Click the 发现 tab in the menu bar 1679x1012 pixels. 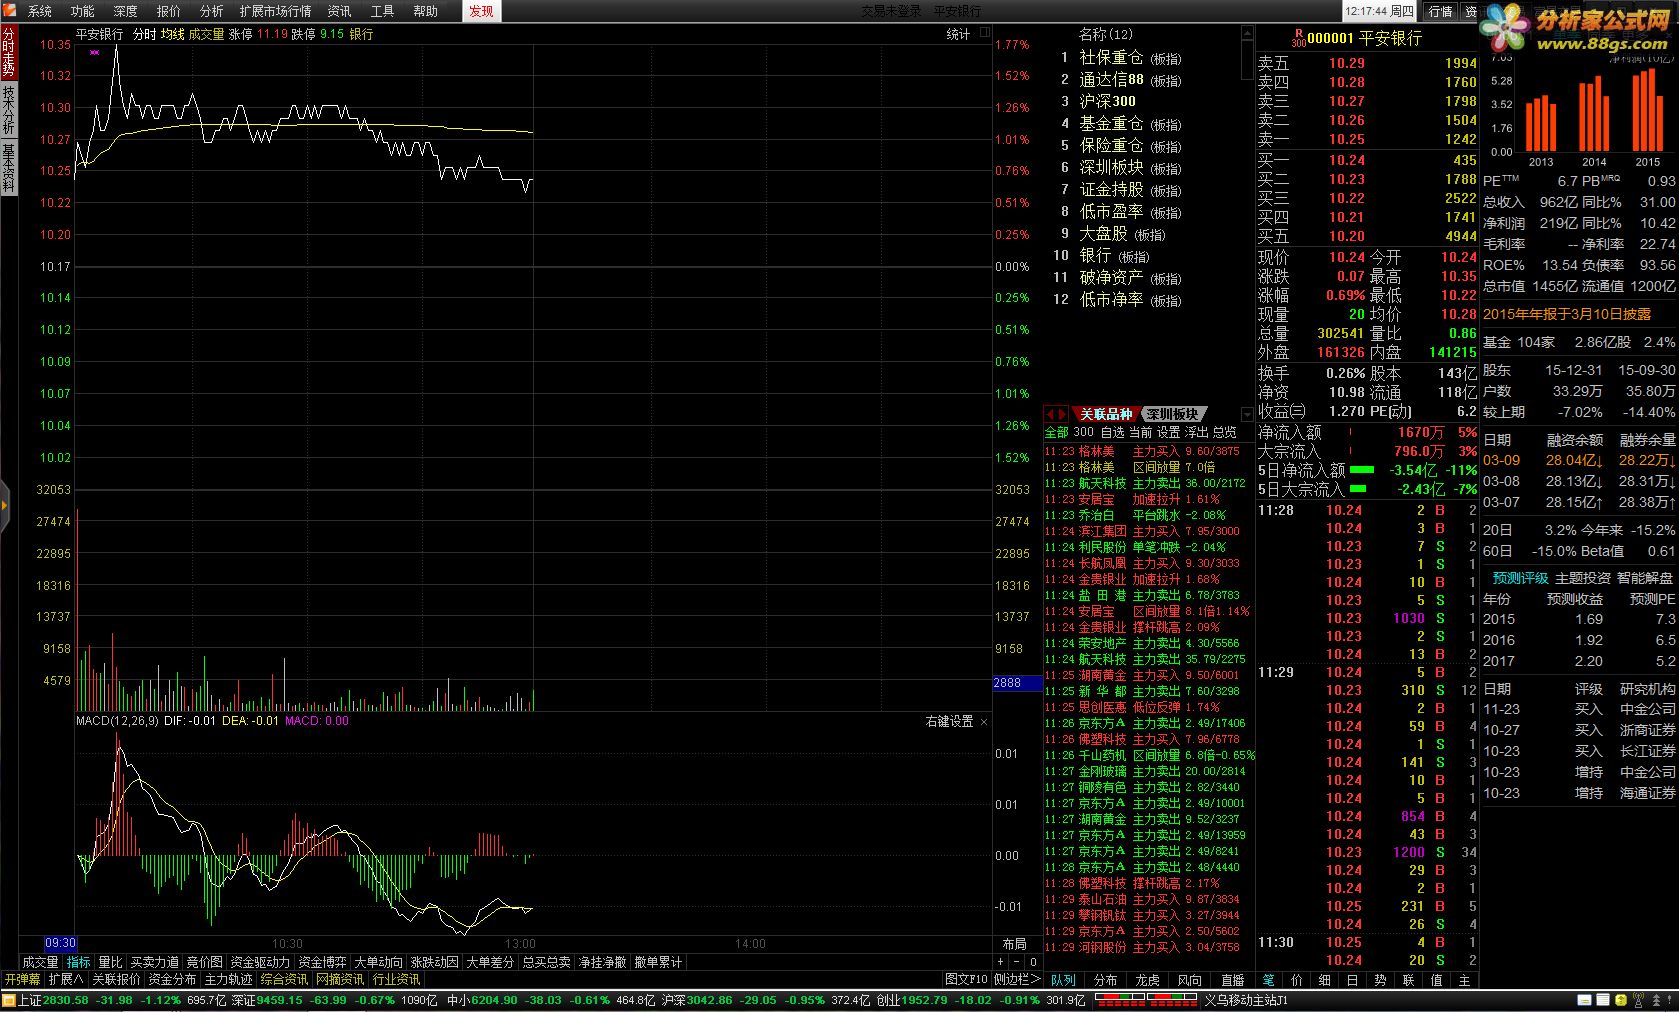click(481, 11)
